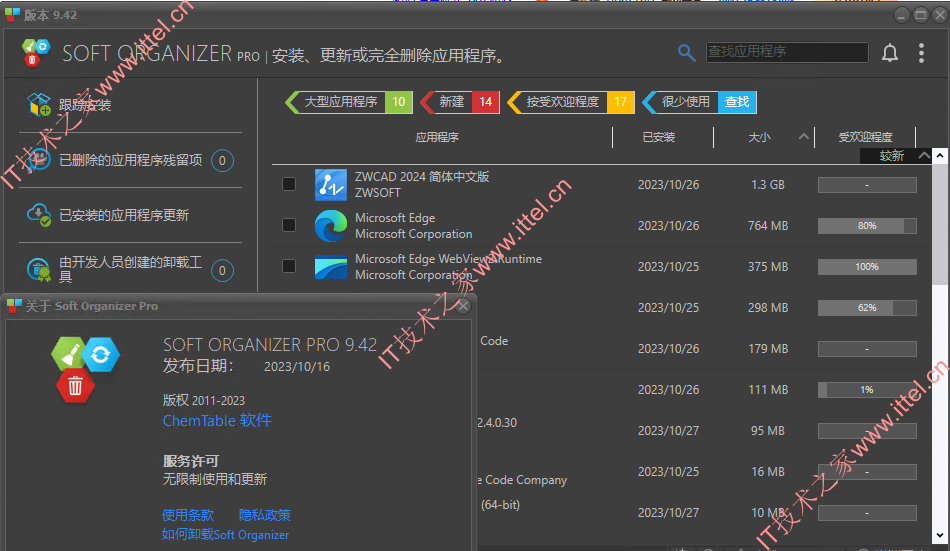
Task: Click the deleted app leftovers icon
Action: (39, 160)
